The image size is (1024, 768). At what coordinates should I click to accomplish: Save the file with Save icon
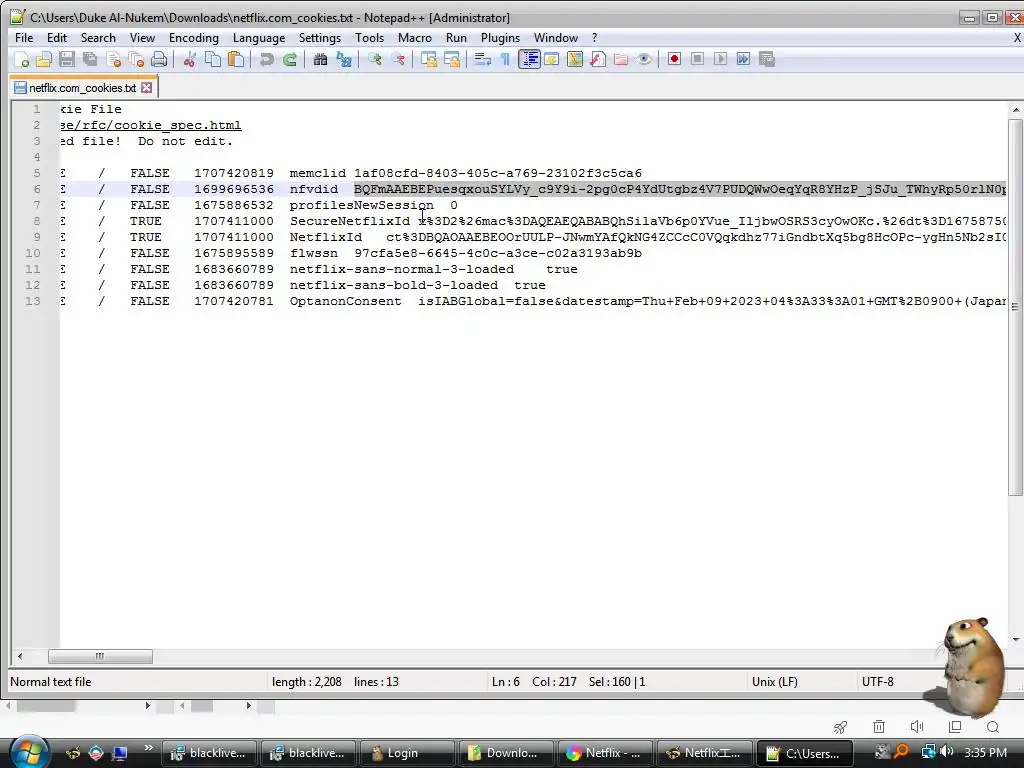click(x=67, y=59)
